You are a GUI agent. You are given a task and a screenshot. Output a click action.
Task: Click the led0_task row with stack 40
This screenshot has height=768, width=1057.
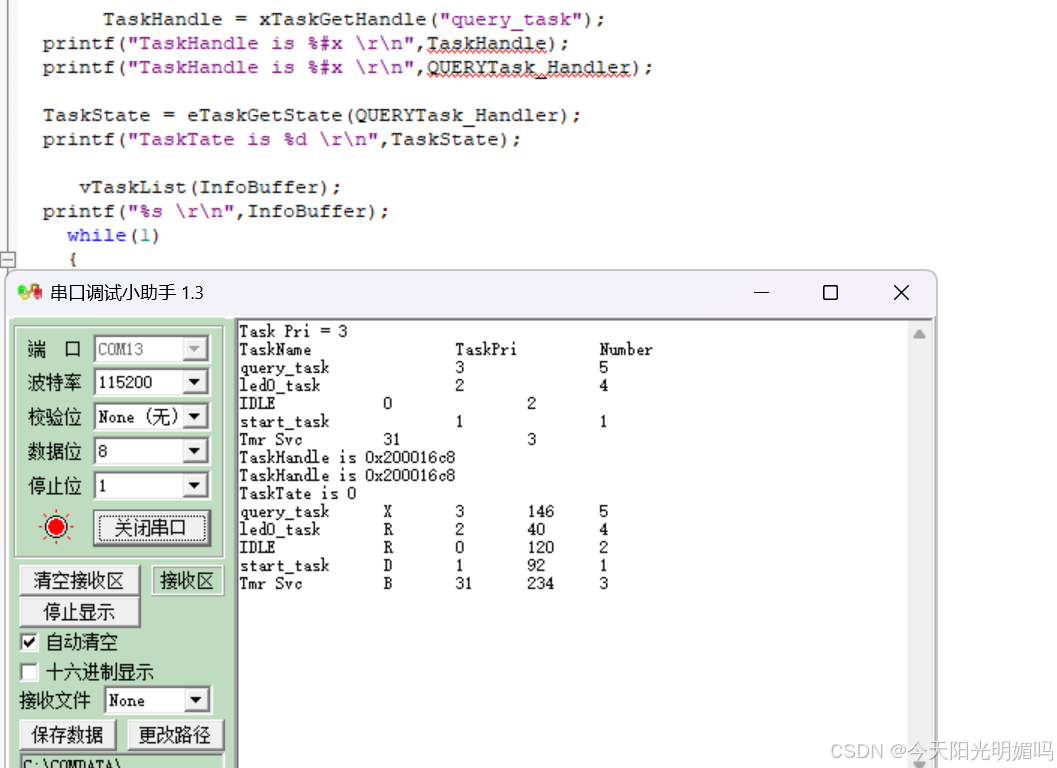pos(424,529)
